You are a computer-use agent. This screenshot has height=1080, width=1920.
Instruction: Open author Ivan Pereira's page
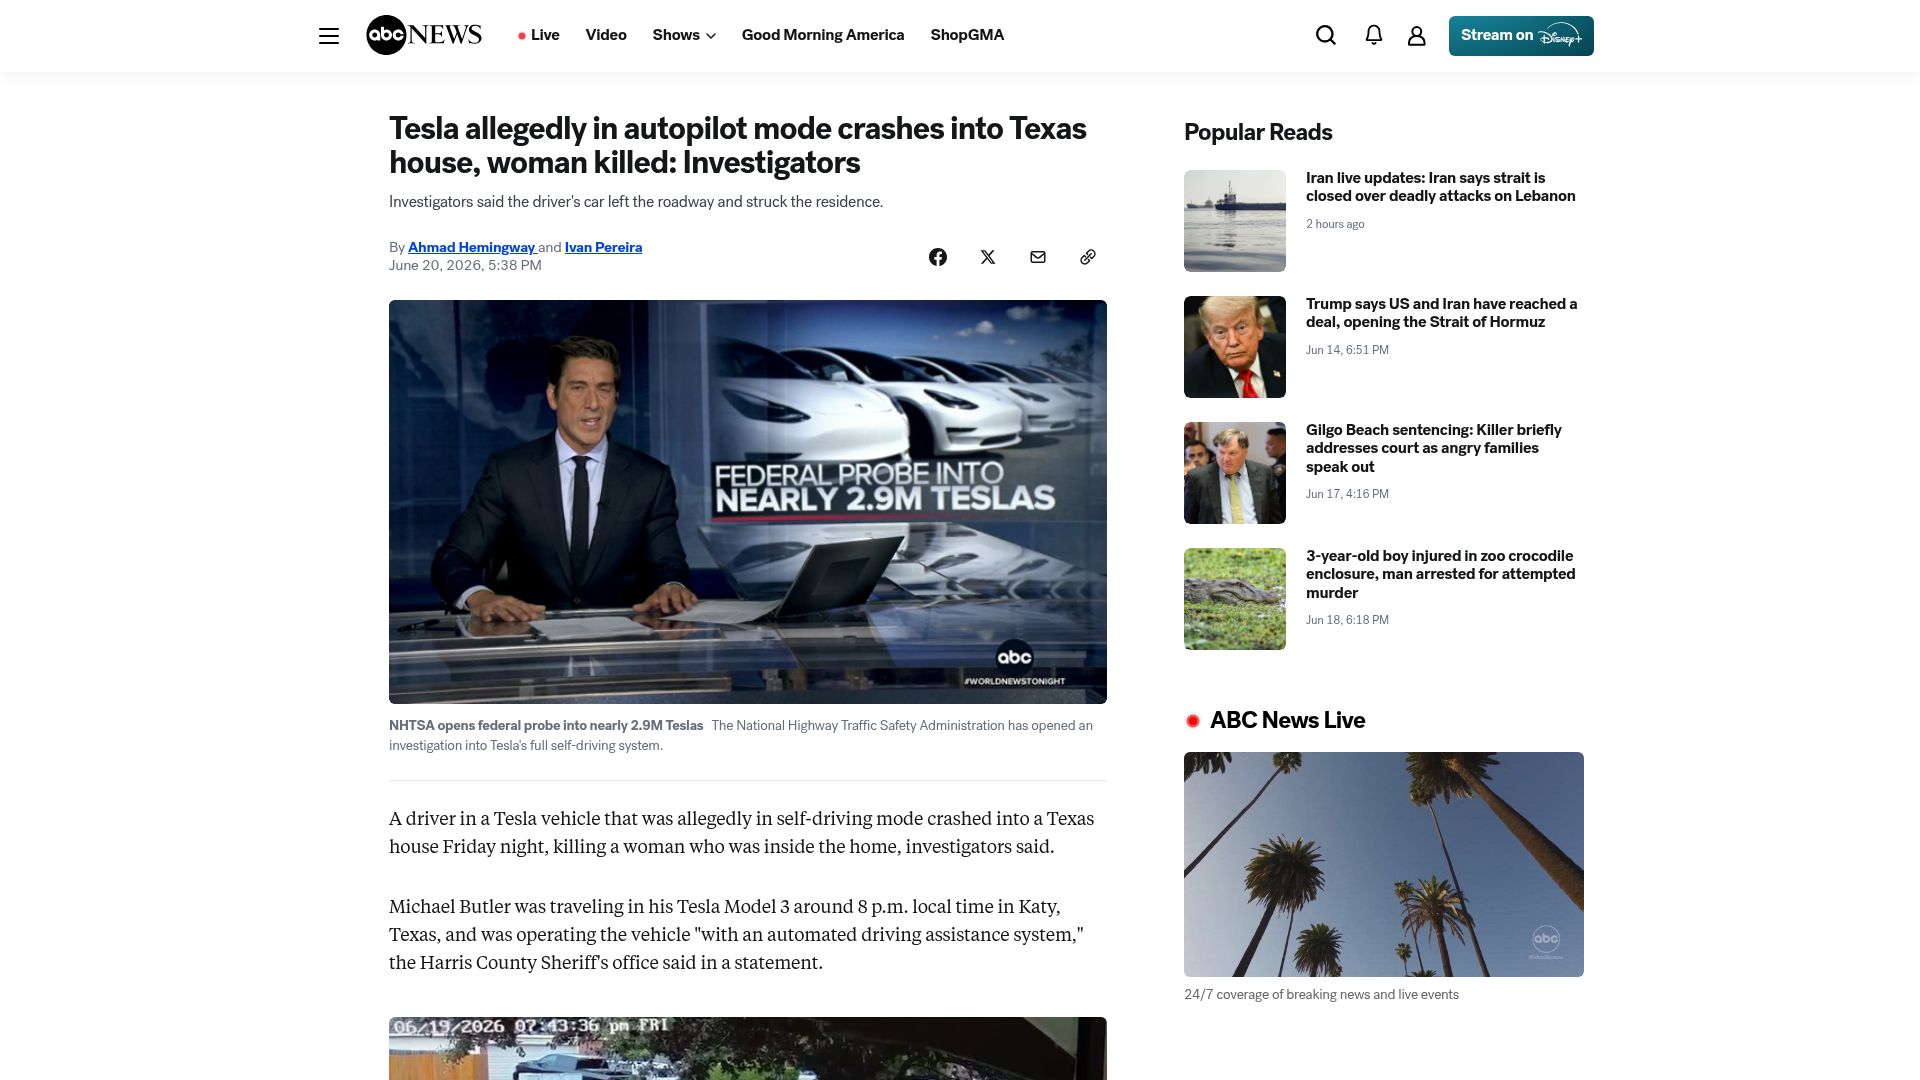(x=603, y=247)
